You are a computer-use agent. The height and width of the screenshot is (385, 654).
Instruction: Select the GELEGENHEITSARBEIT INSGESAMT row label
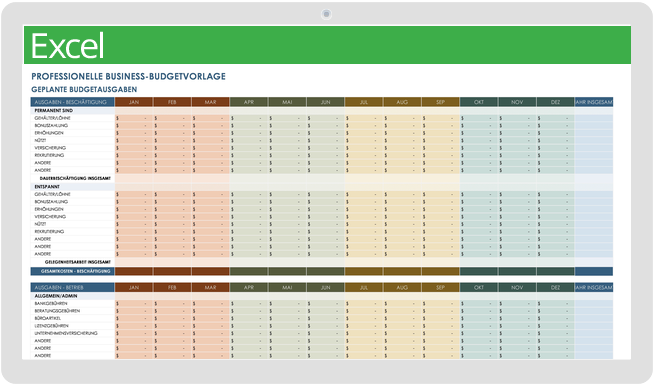point(78,262)
